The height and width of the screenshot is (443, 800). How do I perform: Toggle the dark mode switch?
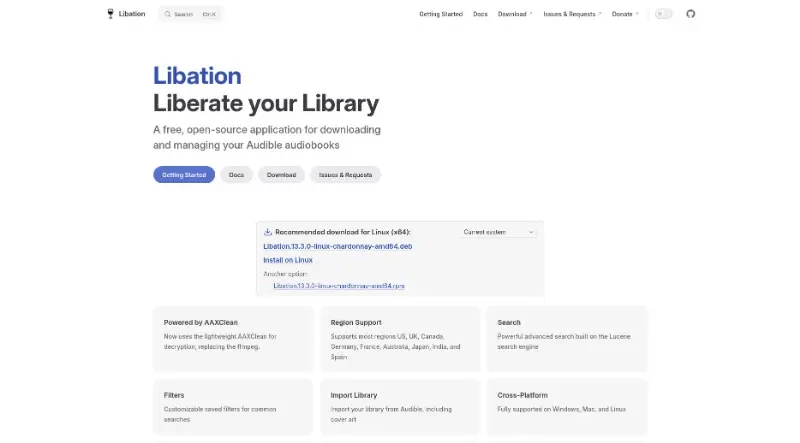click(664, 14)
